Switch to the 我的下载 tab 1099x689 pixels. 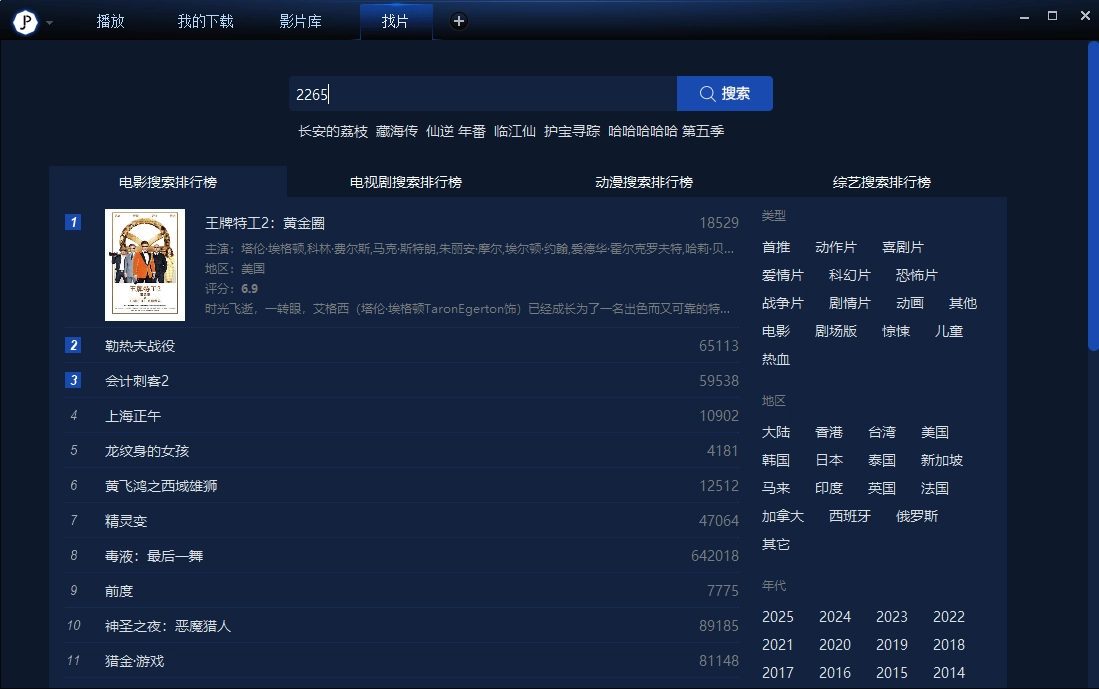tap(205, 21)
